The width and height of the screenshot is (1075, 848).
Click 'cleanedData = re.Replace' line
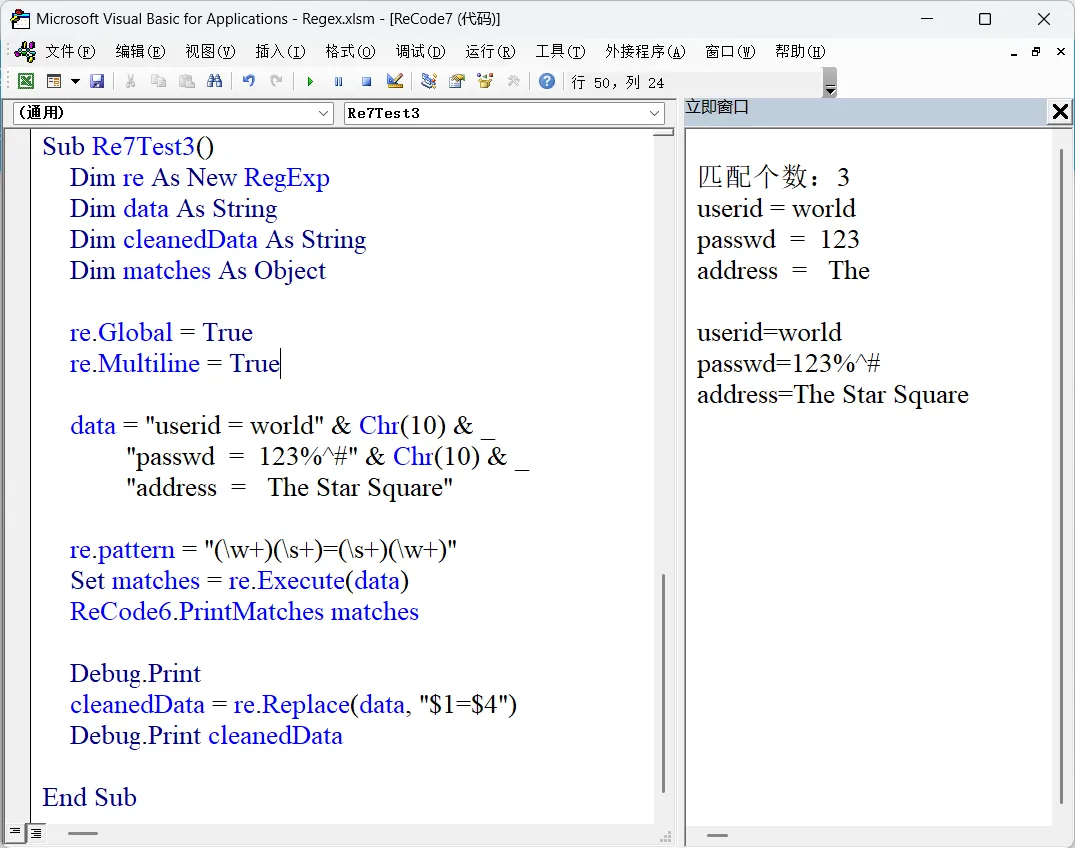coord(293,704)
